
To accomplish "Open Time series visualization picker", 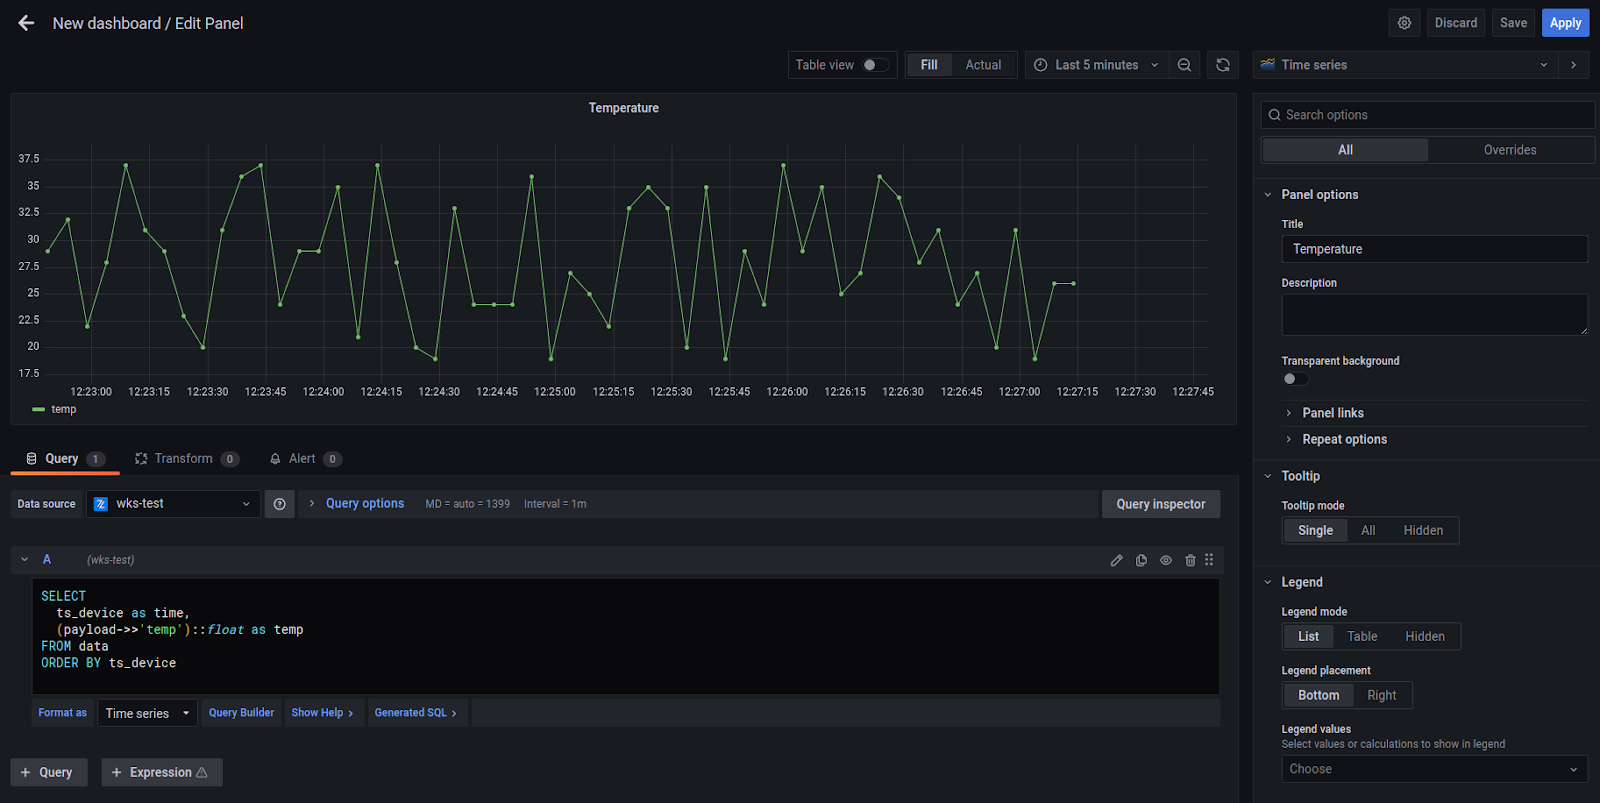I will (x=1405, y=65).
